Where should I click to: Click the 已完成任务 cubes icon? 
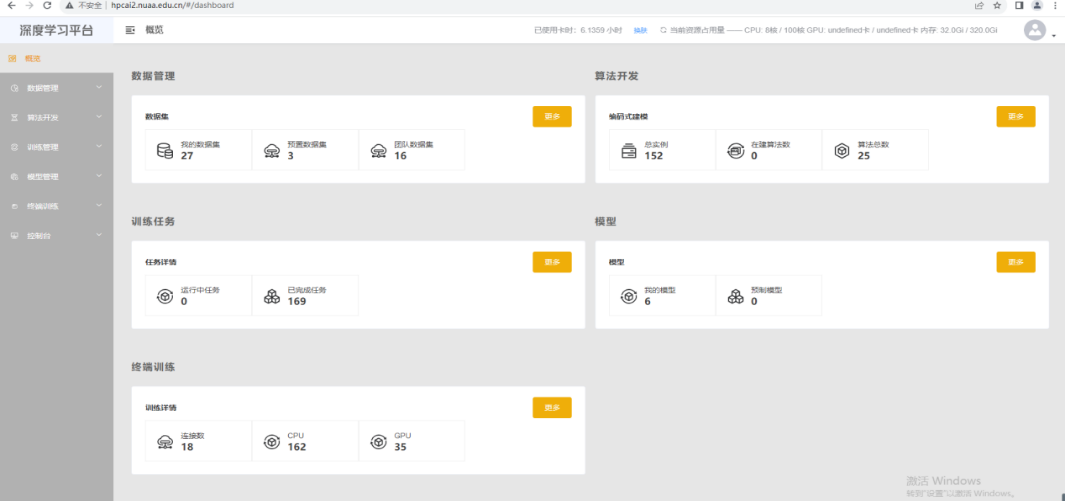271,296
